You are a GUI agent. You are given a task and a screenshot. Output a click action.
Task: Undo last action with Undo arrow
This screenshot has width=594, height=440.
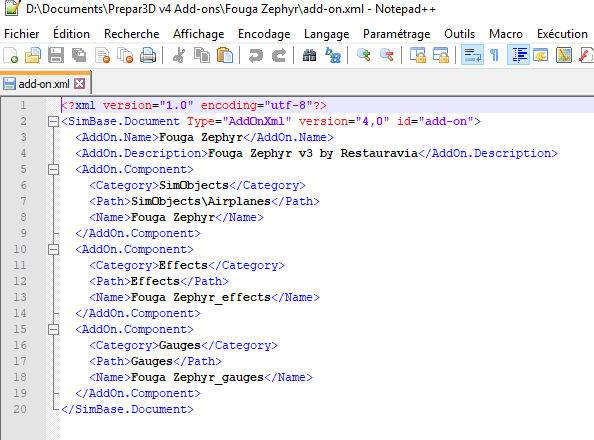pyautogui.click(x=256, y=55)
